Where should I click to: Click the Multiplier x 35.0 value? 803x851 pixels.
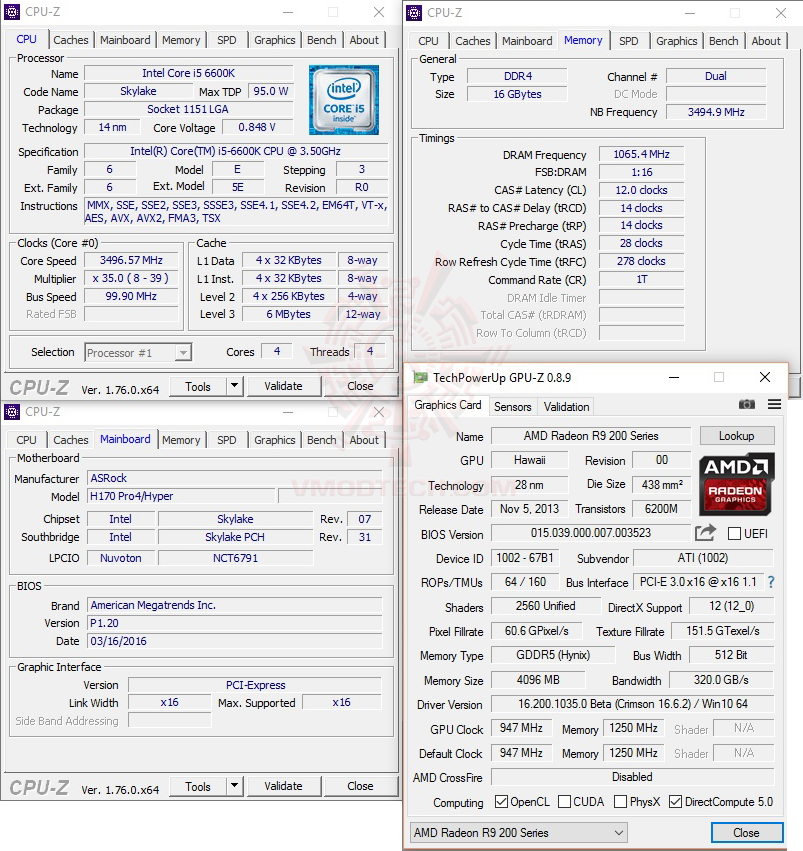[x=131, y=278]
